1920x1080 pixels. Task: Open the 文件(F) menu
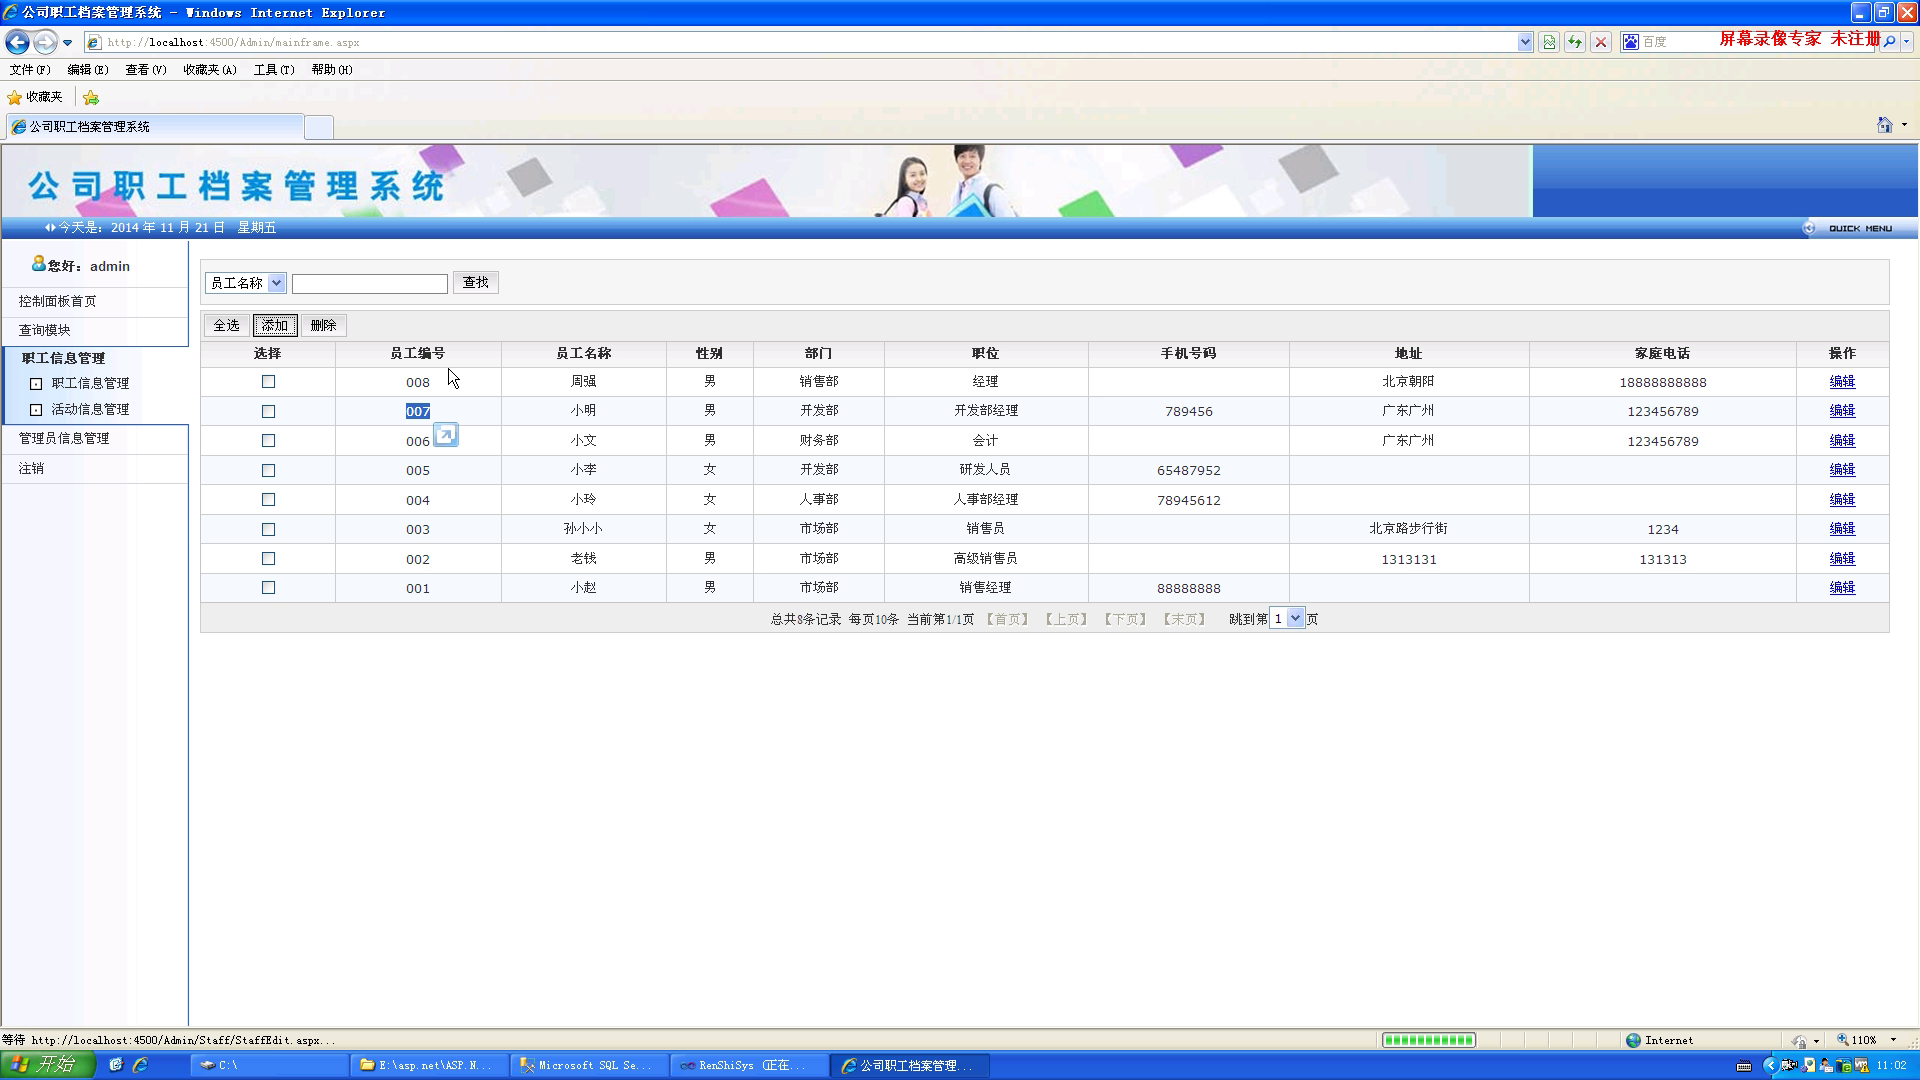point(30,70)
